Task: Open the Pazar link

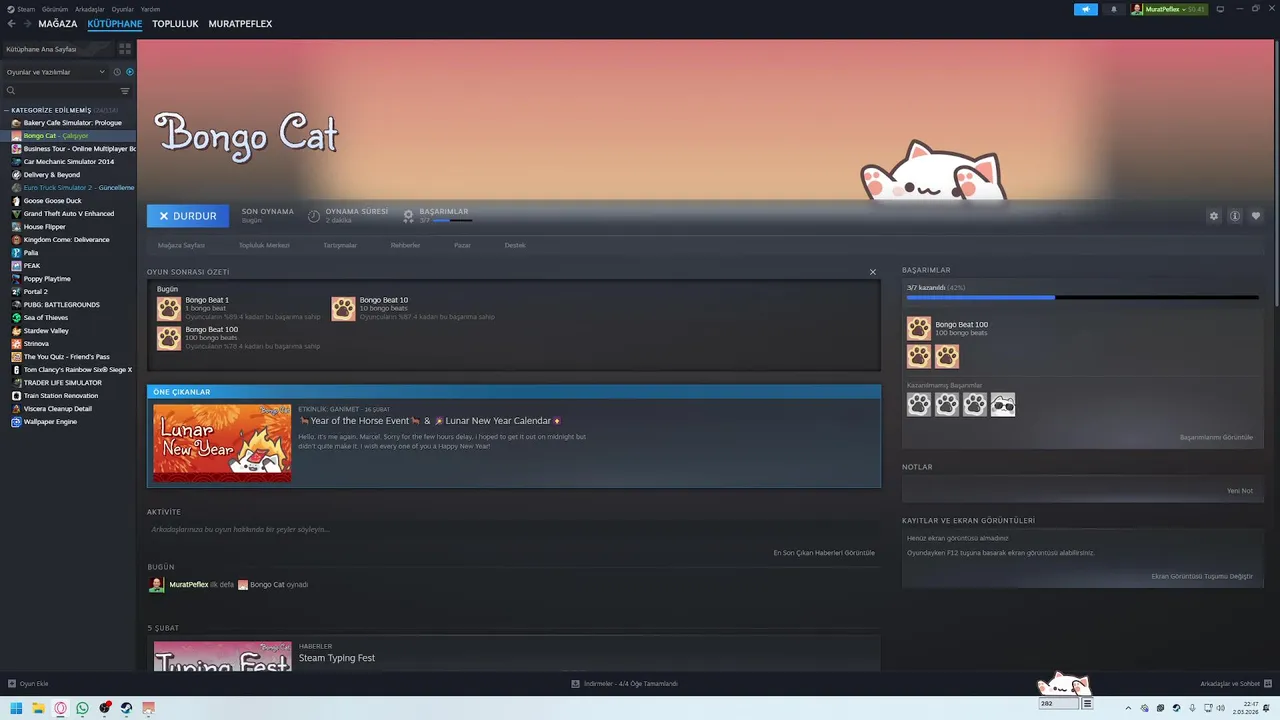Action: click(462, 245)
